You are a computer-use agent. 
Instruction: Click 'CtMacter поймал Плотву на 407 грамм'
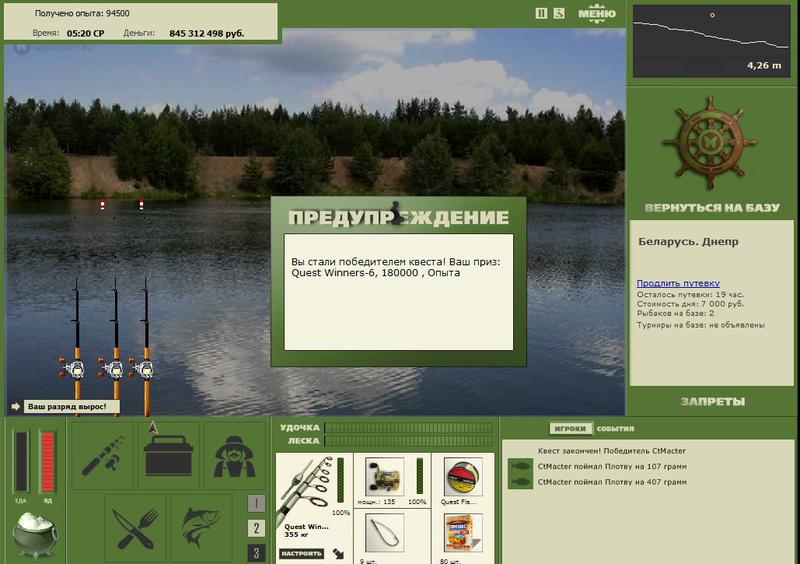click(x=612, y=482)
